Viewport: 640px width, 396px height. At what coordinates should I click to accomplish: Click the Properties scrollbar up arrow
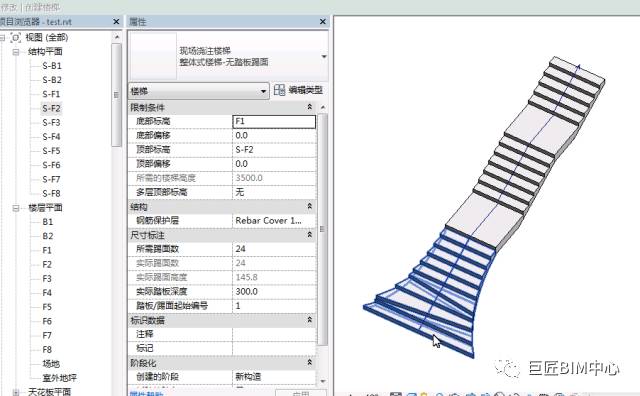323,107
